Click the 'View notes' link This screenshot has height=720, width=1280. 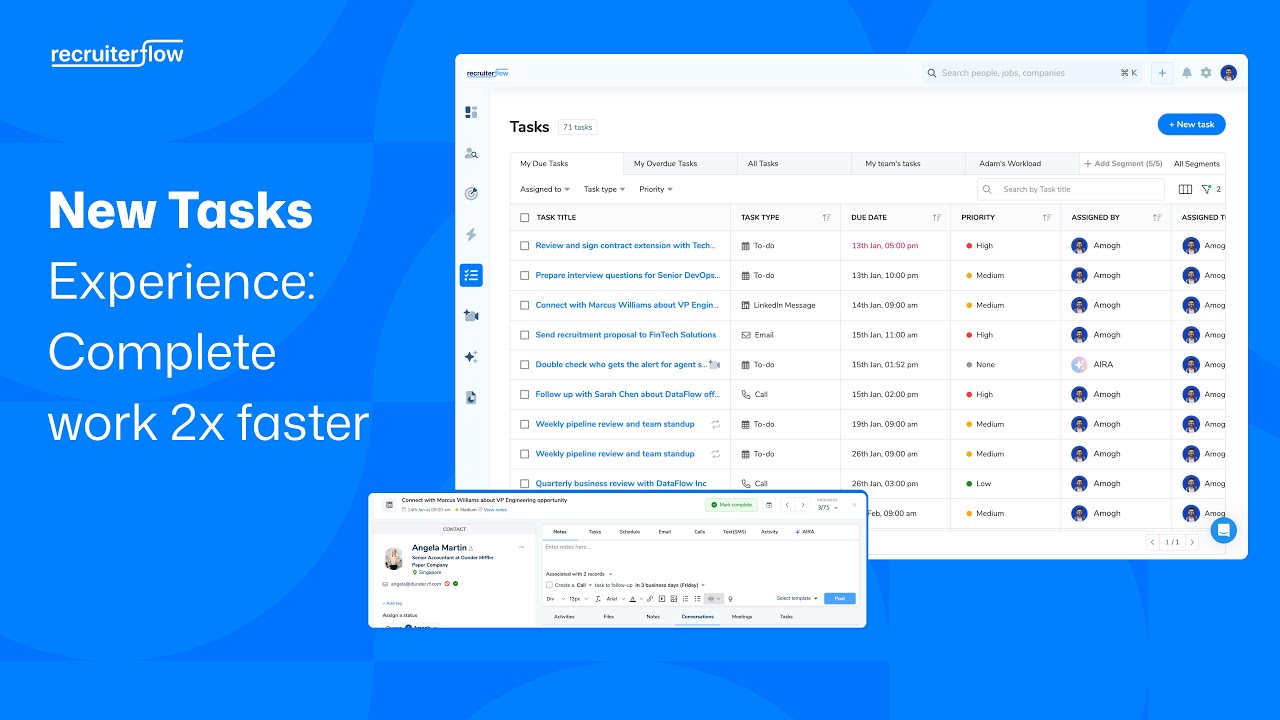pos(495,510)
